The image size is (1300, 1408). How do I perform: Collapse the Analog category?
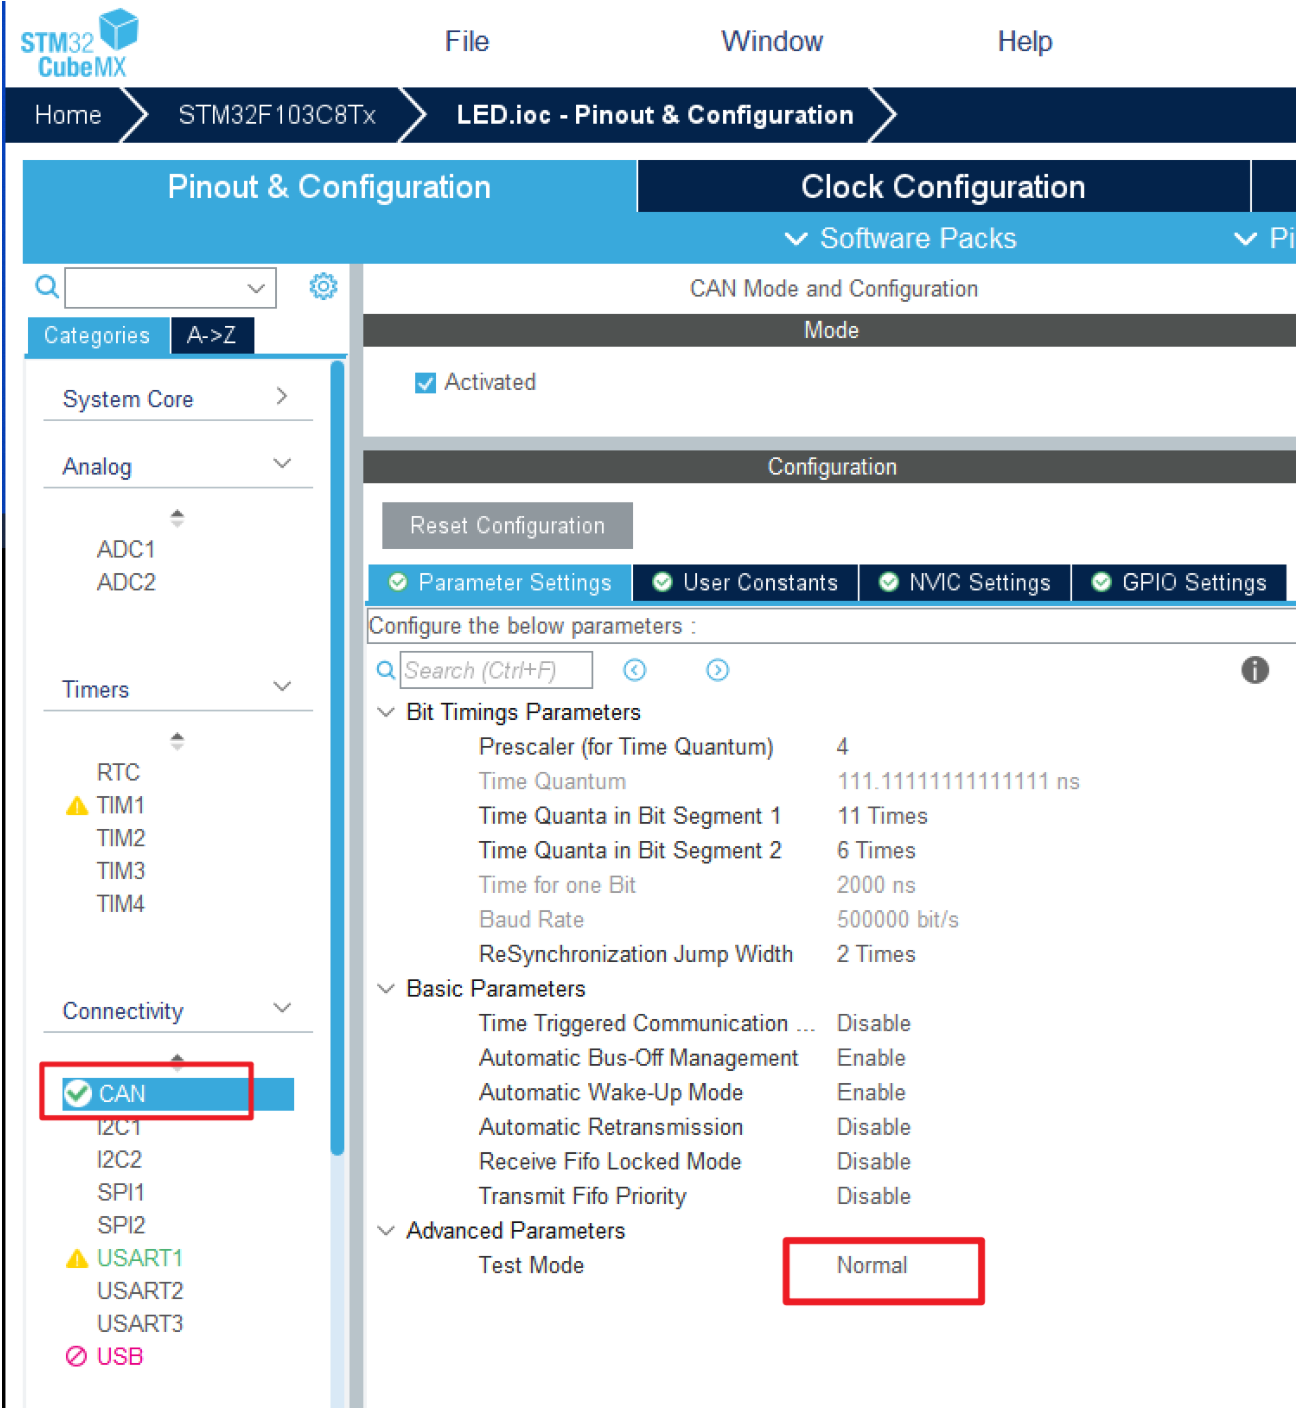click(x=282, y=464)
